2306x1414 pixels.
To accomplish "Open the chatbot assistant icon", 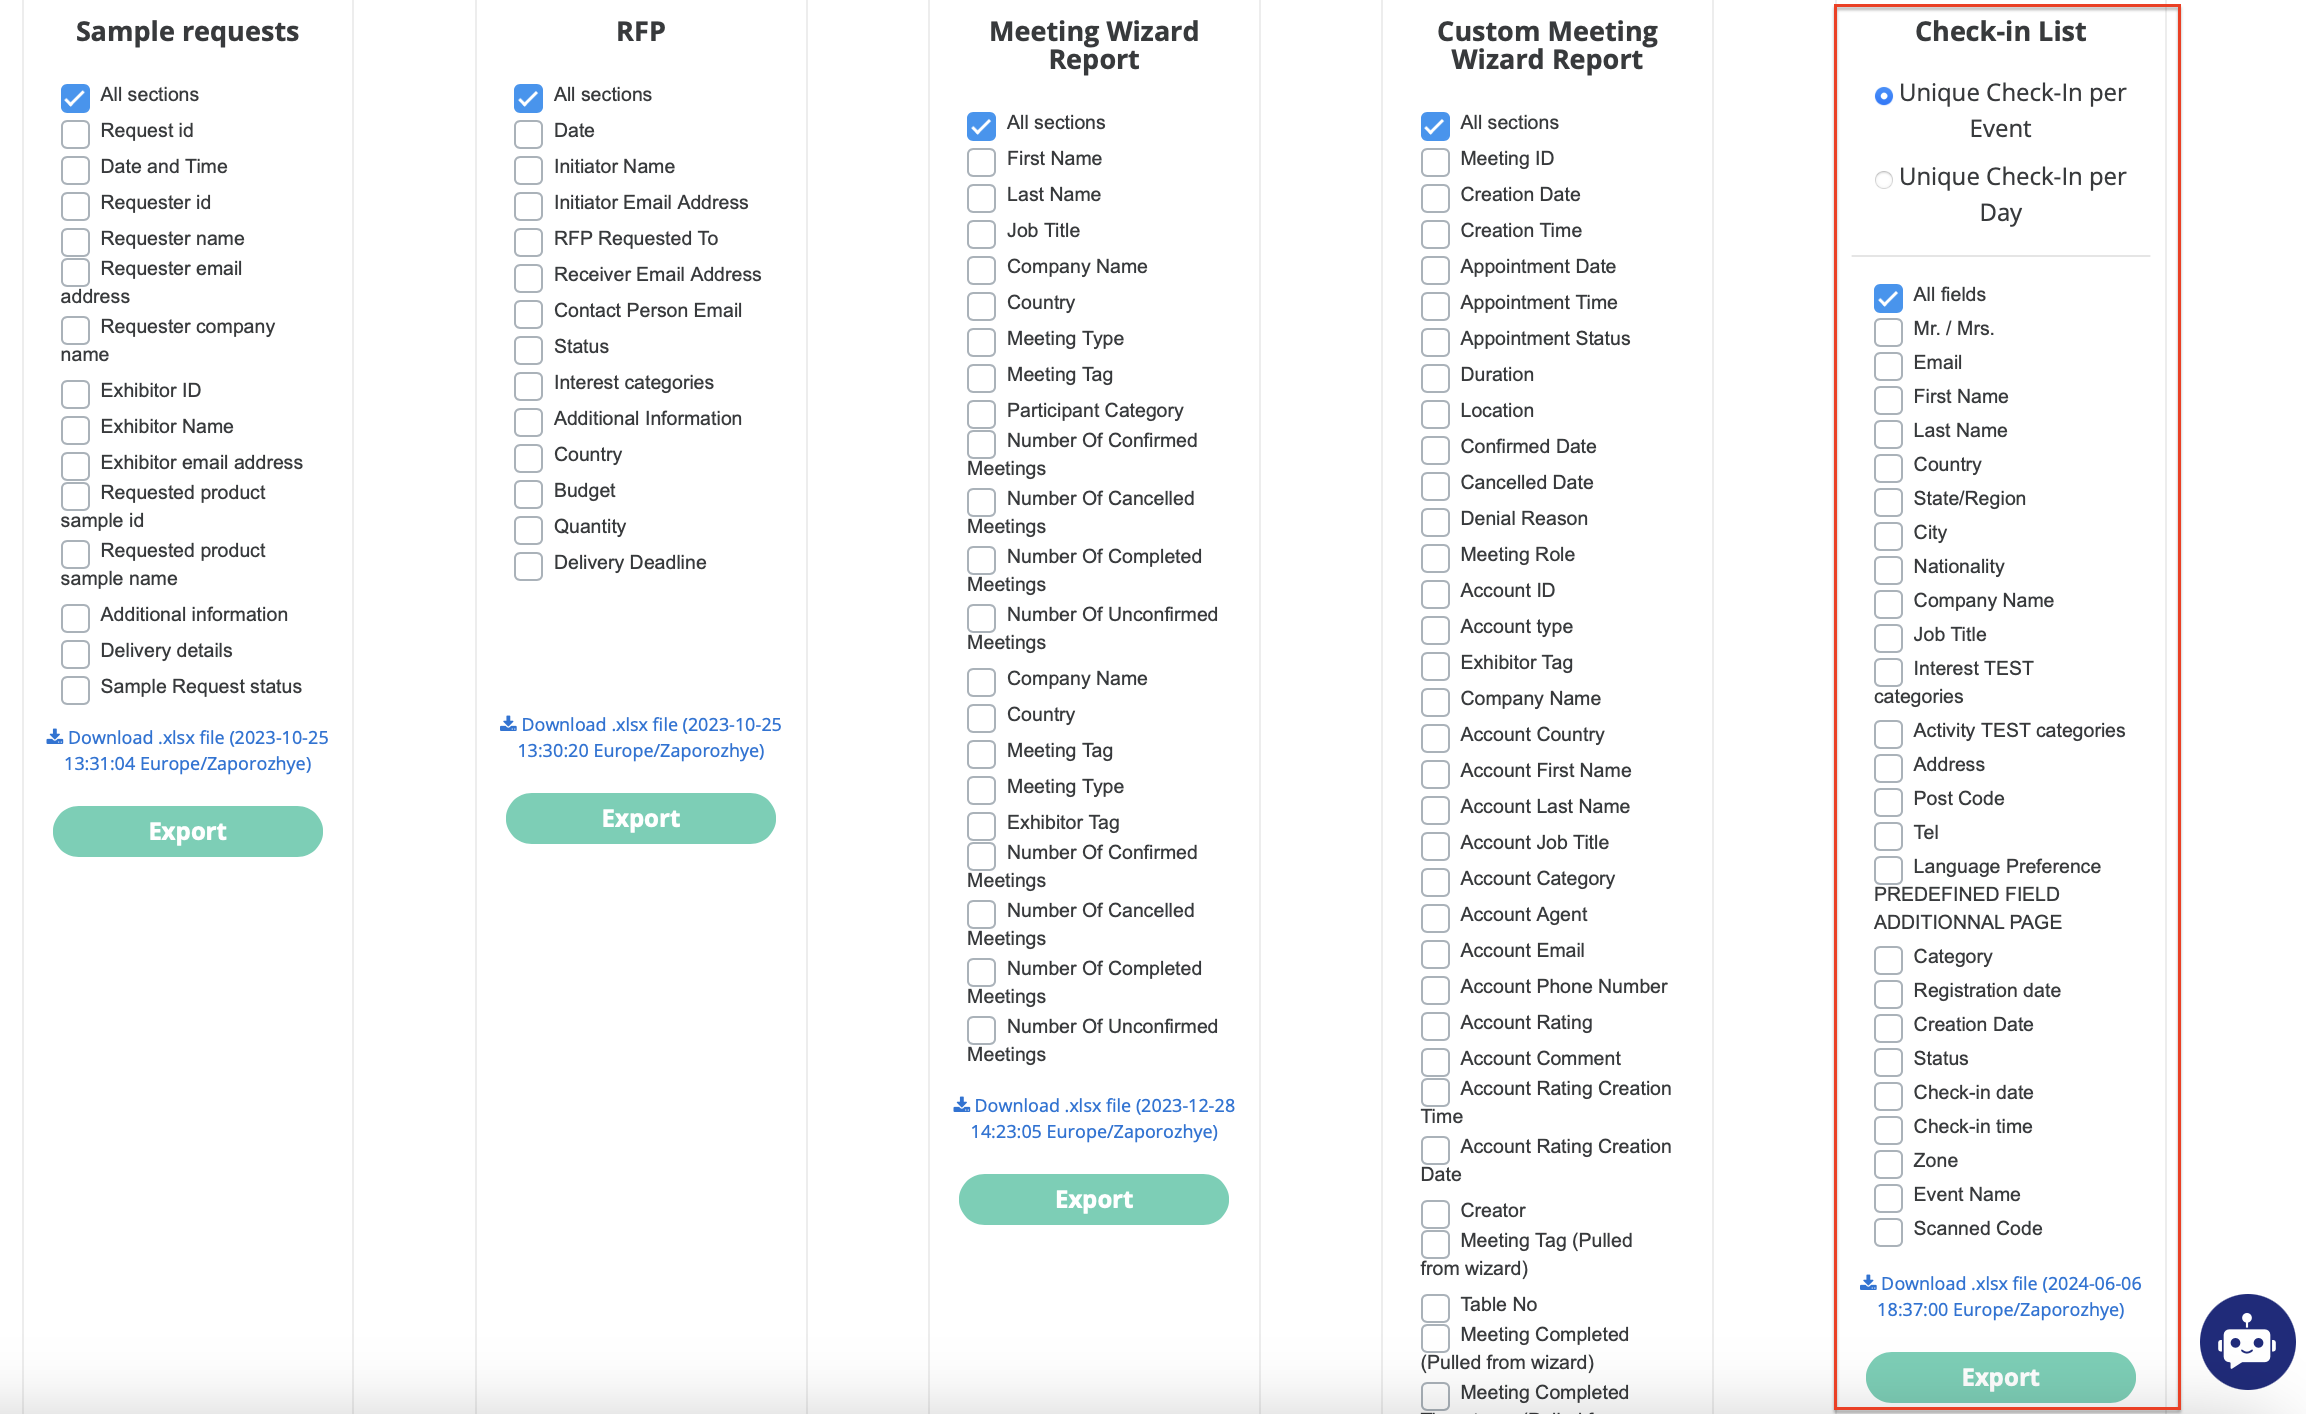I will coord(2246,1342).
